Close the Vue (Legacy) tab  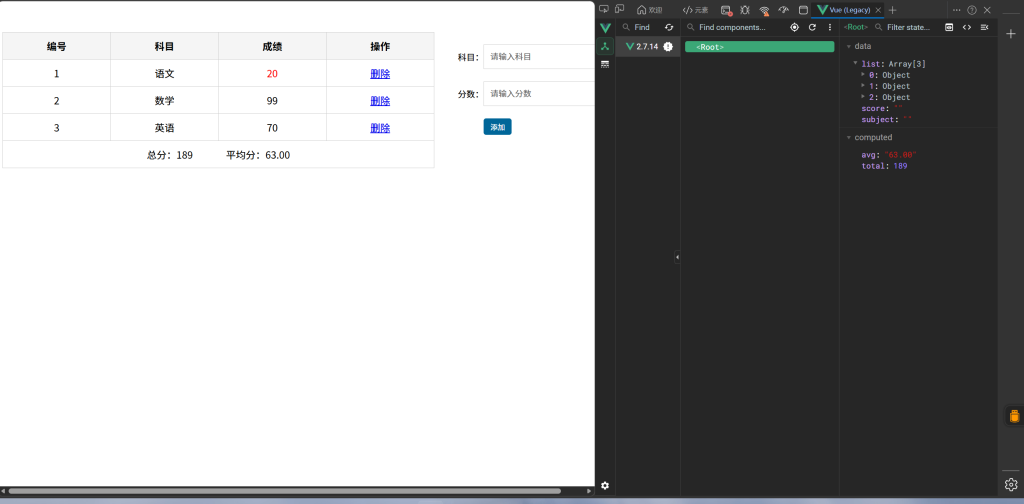click(878, 10)
